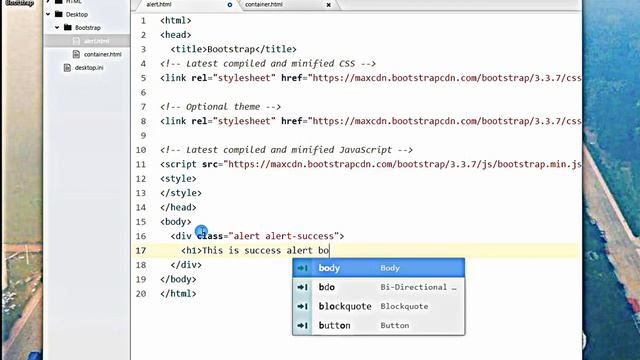Click the </div> closing tag

[186, 265]
